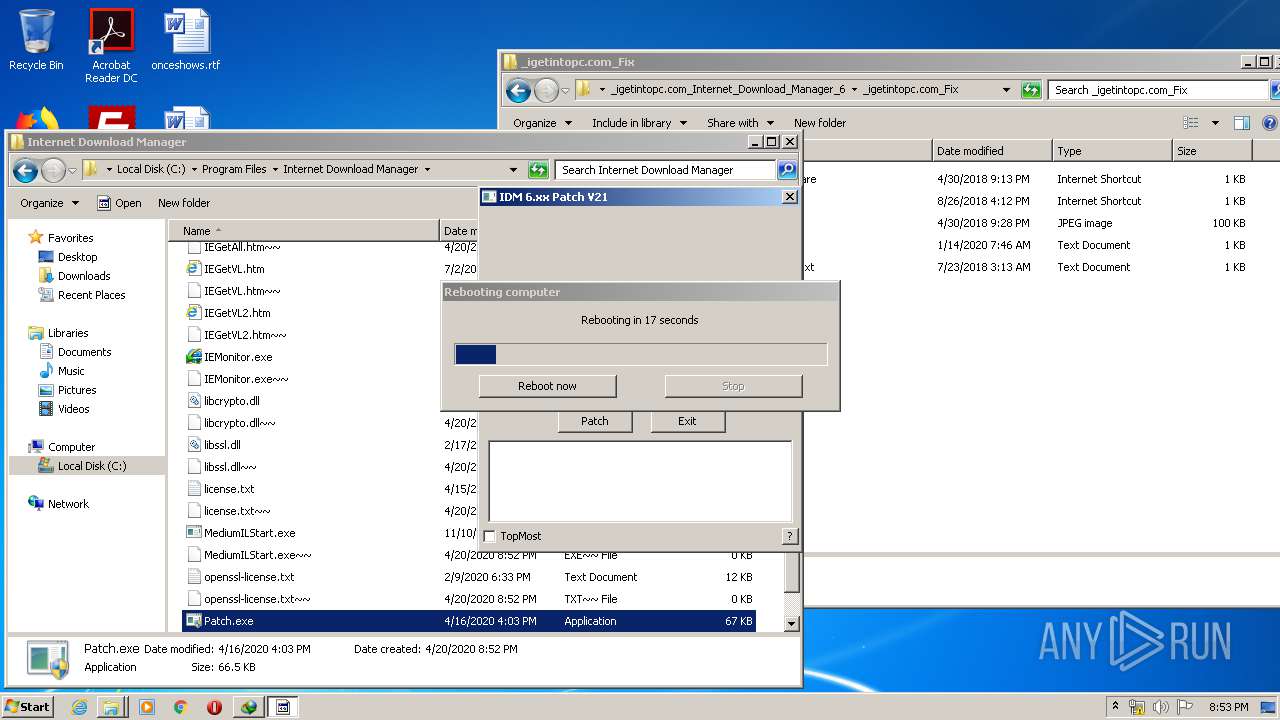Click the Stop button in Rebooting dialog

733,386
